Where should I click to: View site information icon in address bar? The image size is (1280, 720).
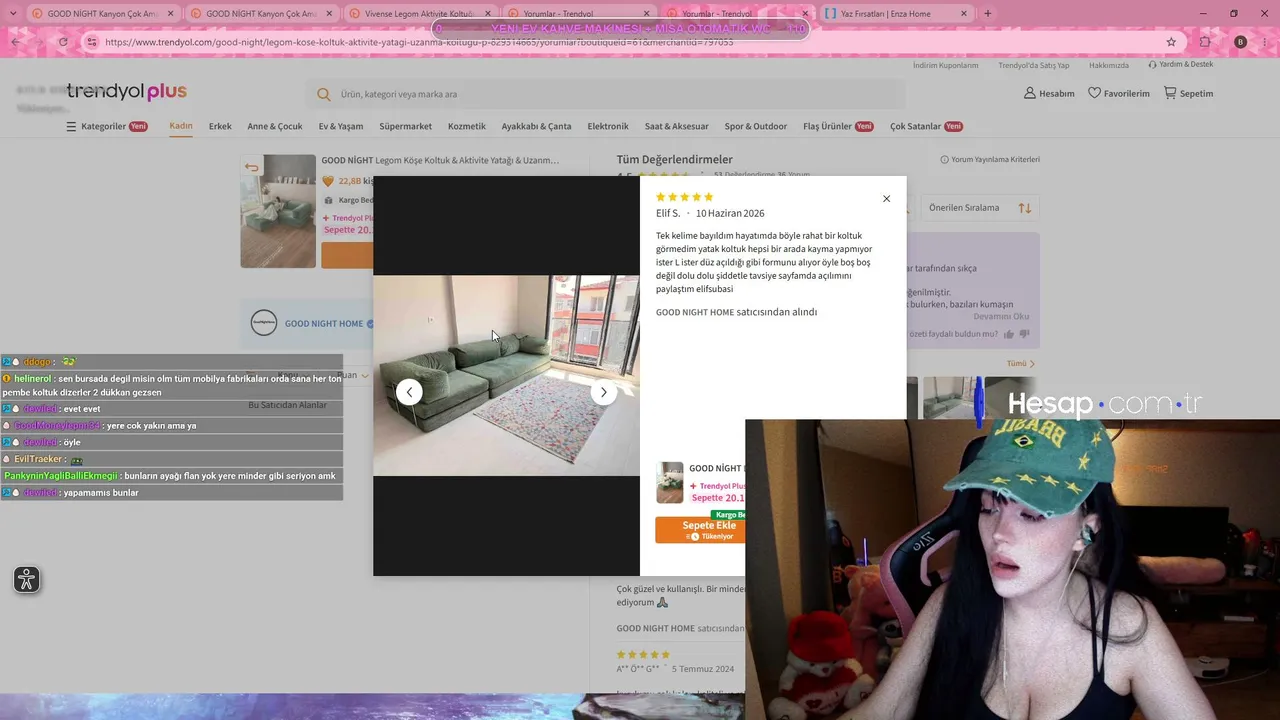coord(92,42)
